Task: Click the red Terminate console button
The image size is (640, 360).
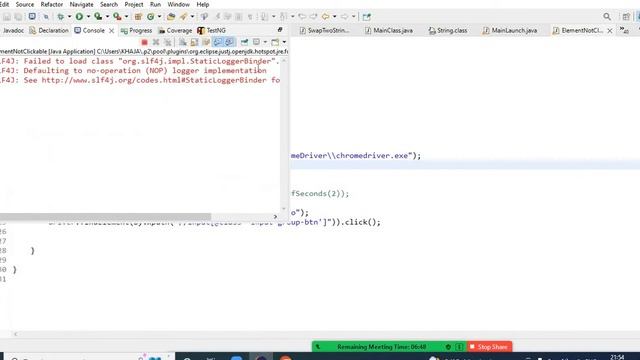Action: pyautogui.click(x=144, y=42)
